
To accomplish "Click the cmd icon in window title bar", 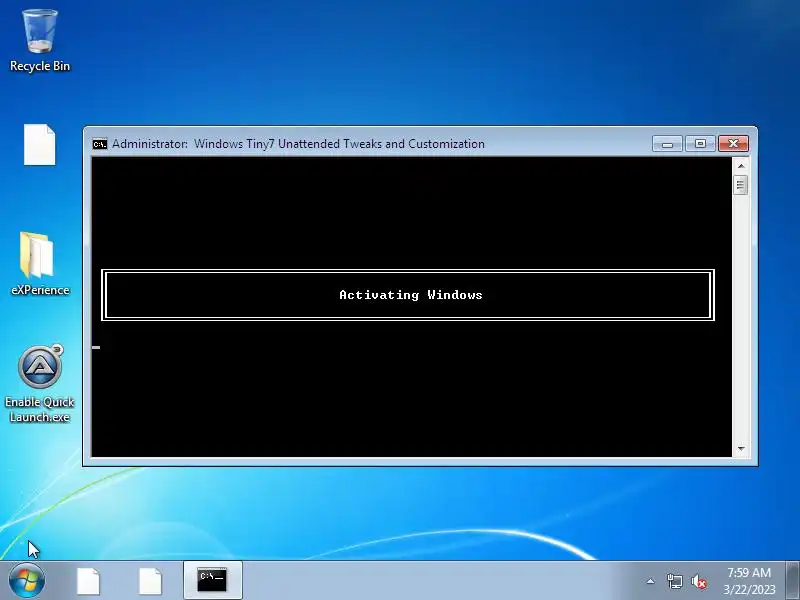I will click(100, 144).
